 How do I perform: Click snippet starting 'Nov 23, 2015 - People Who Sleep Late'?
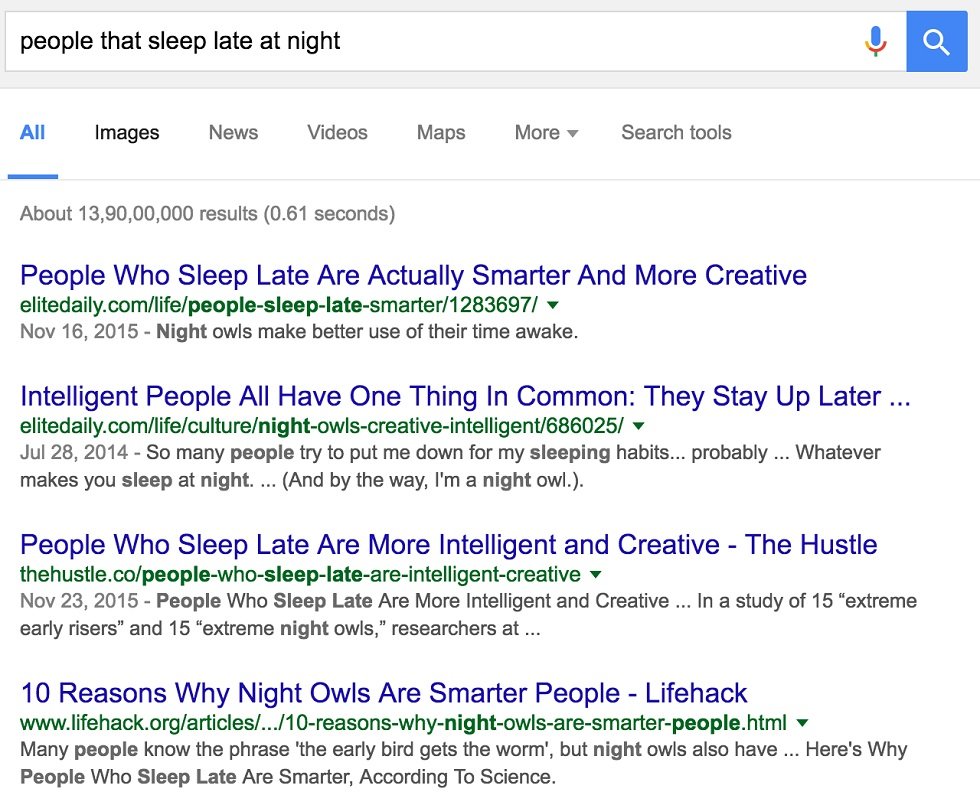pyautogui.click(x=468, y=614)
